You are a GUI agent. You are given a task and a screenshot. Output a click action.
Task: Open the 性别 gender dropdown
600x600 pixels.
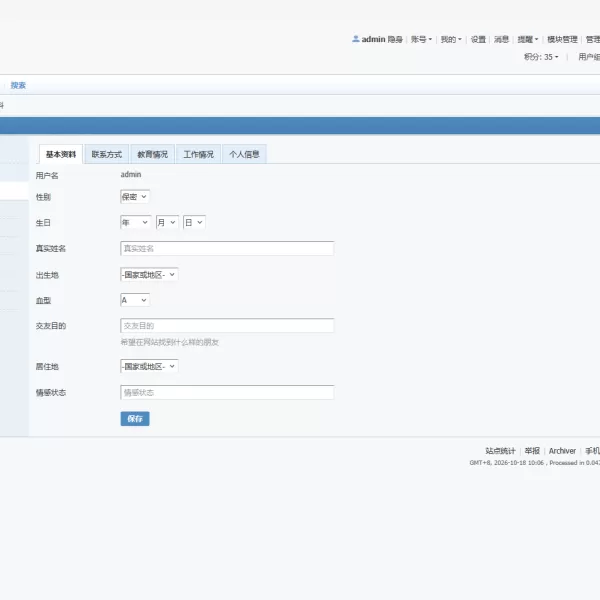[x=135, y=197]
